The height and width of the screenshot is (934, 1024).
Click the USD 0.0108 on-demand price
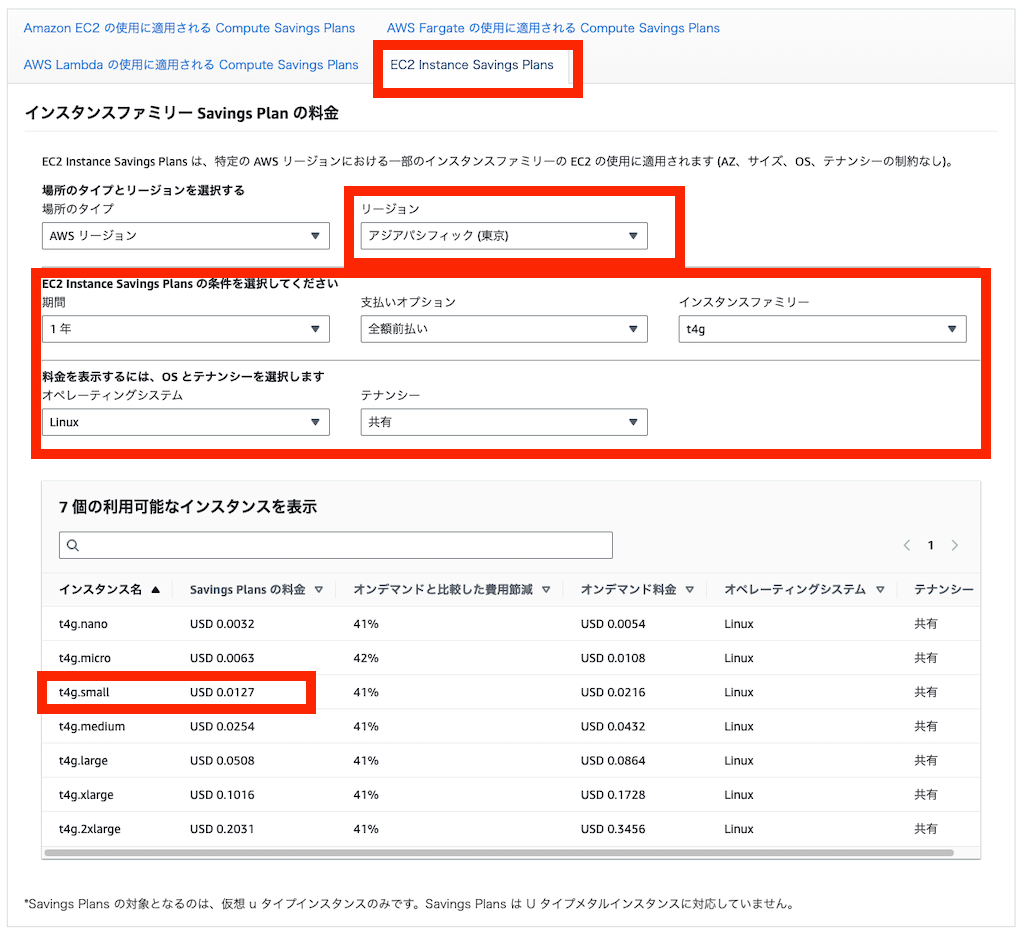pyautogui.click(x=613, y=658)
